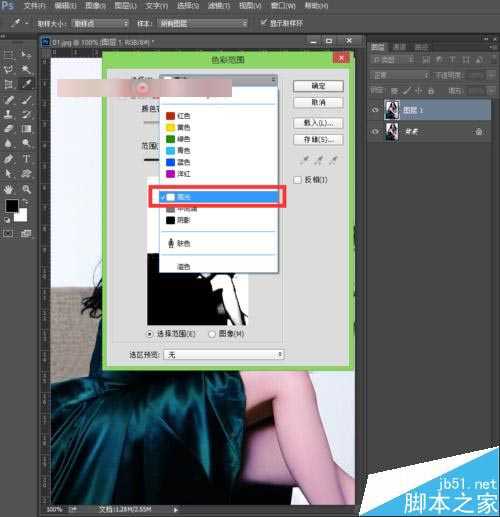500x517 pixels.
Task: Click the 存储(S)... button
Action: pyautogui.click(x=318, y=139)
